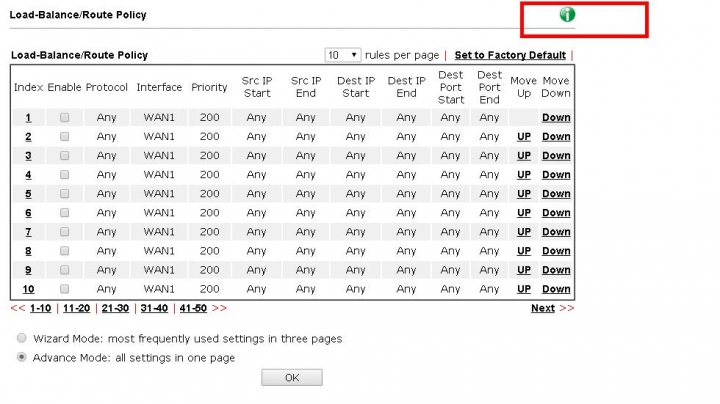Open rule index 2 link

click(x=28, y=137)
